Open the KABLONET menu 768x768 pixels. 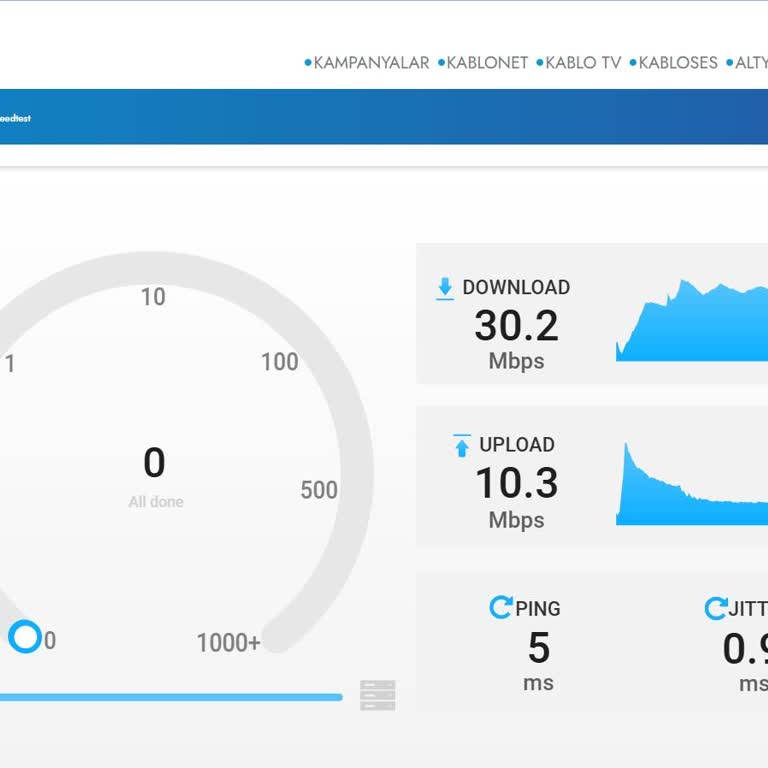tap(483, 63)
